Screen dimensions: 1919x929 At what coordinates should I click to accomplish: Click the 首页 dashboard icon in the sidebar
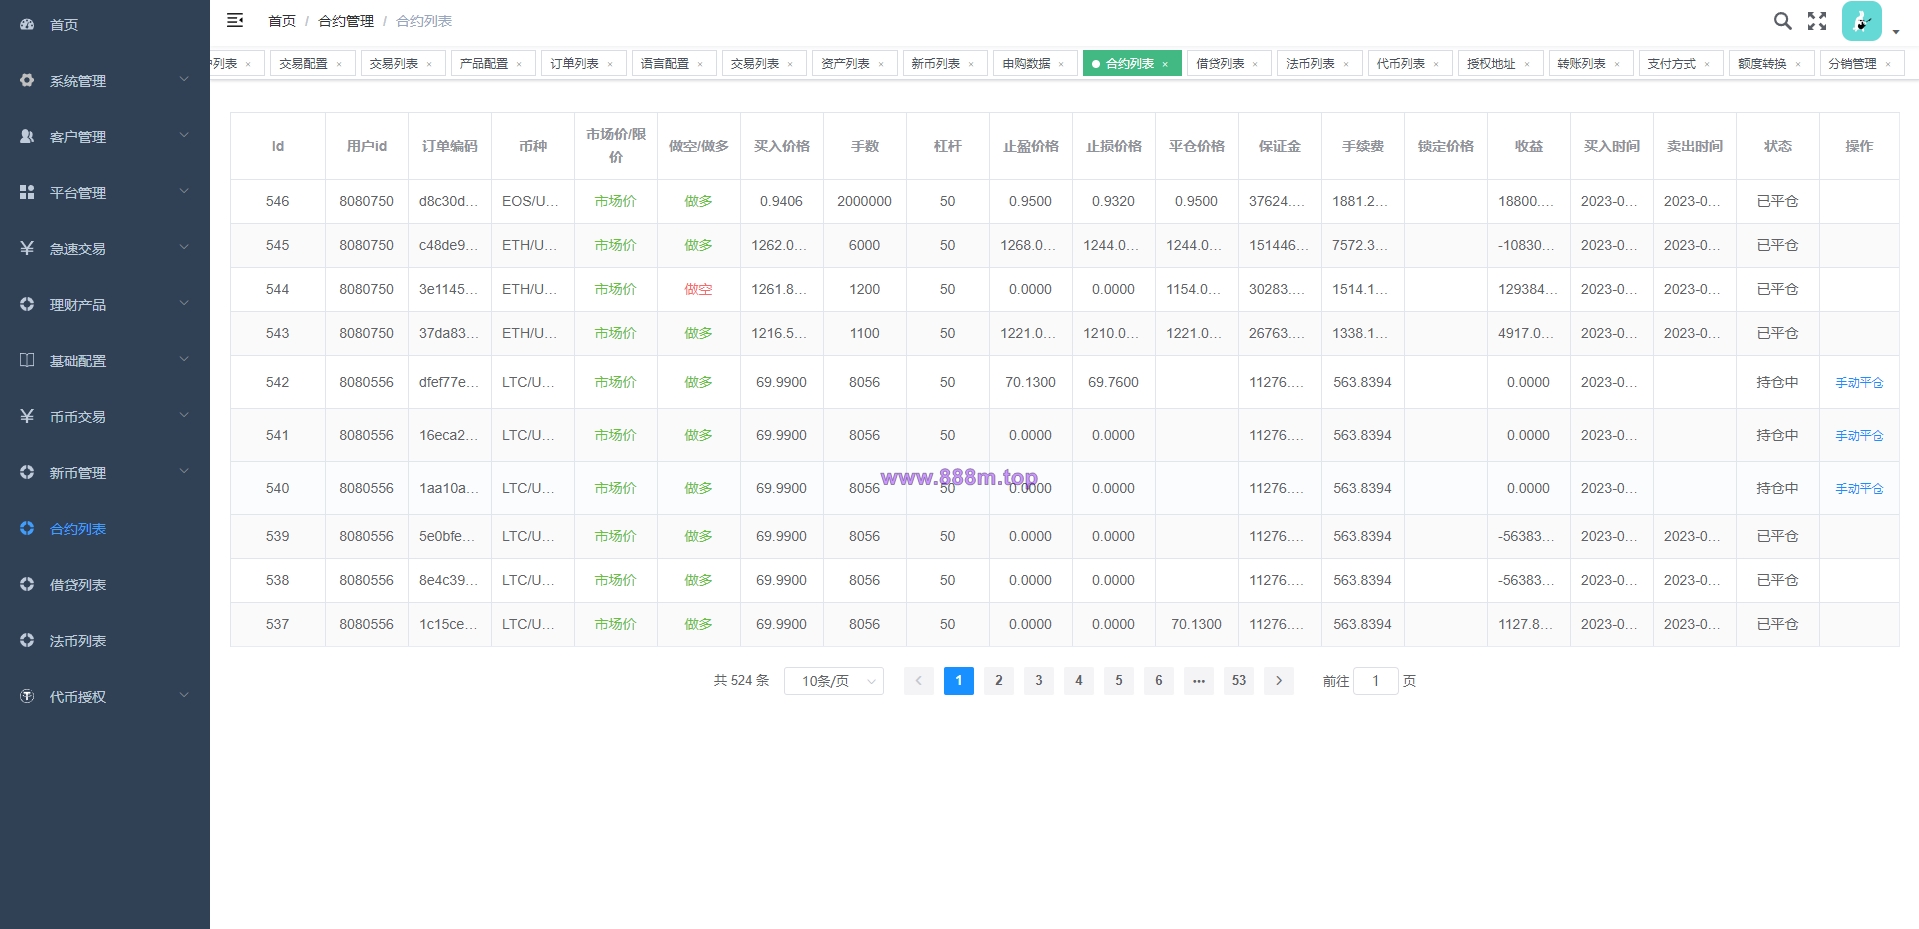[x=27, y=24]
